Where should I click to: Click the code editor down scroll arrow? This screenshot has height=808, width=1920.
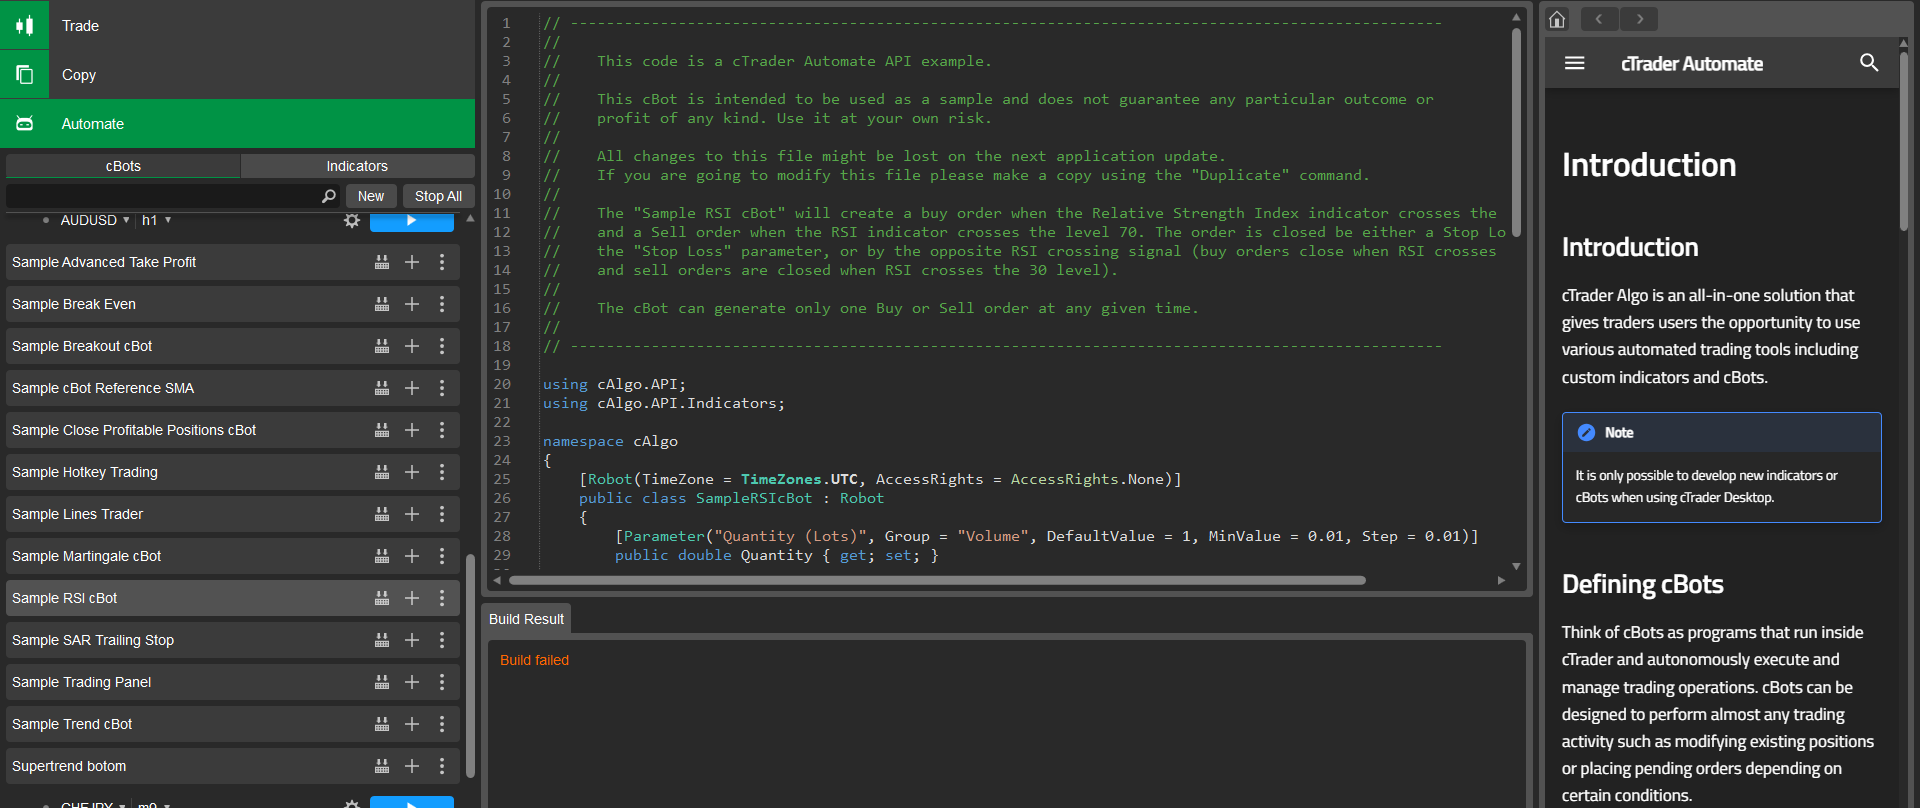[x=1516, y=566]
